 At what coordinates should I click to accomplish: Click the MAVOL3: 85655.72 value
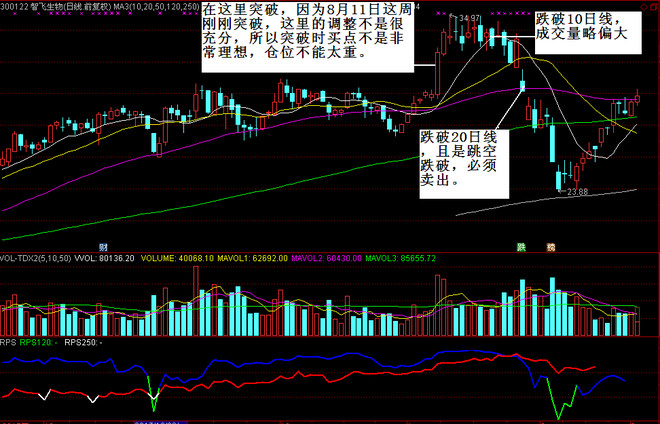(400, 258)
